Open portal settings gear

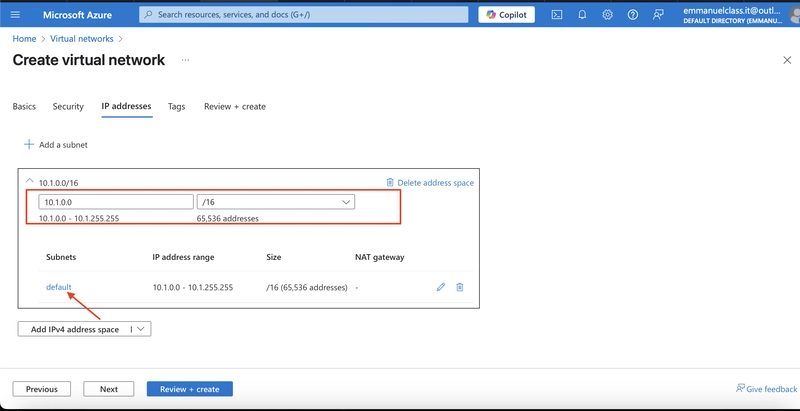pyautogui.click(x=607, y=15)
